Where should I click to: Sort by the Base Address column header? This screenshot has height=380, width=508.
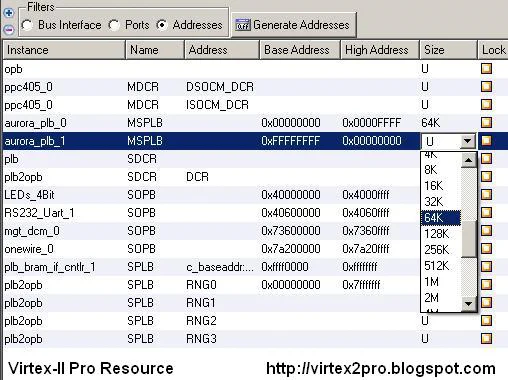click(300, 50)
